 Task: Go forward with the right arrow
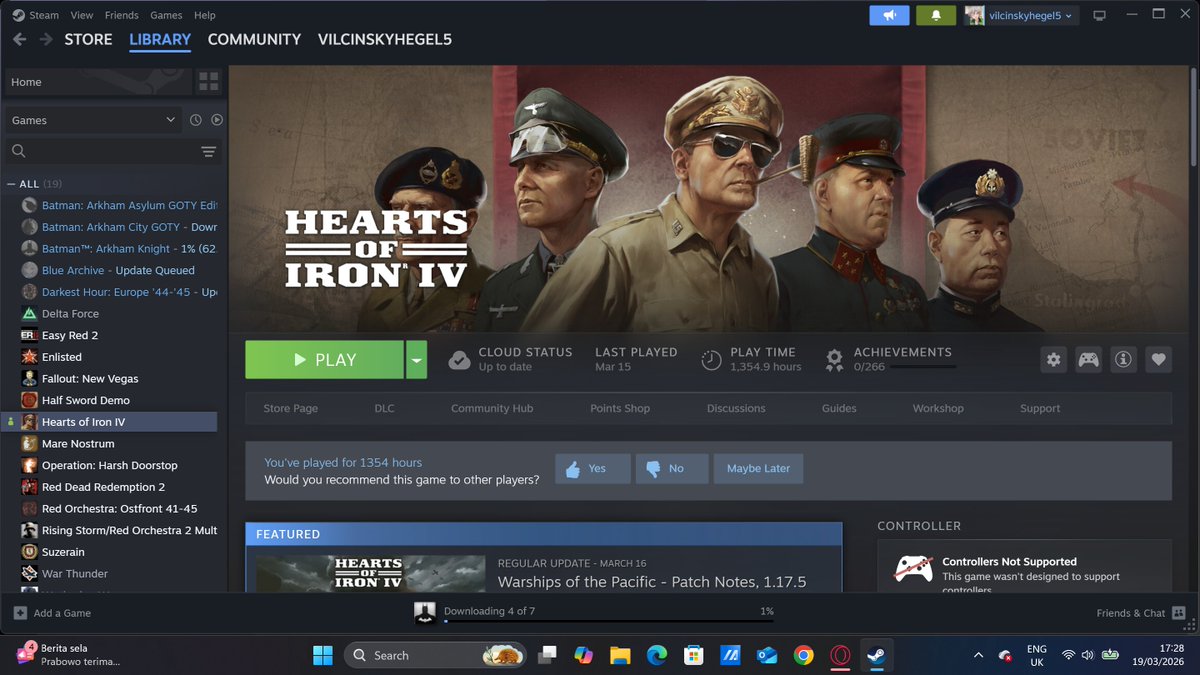[x=46, y=39]
